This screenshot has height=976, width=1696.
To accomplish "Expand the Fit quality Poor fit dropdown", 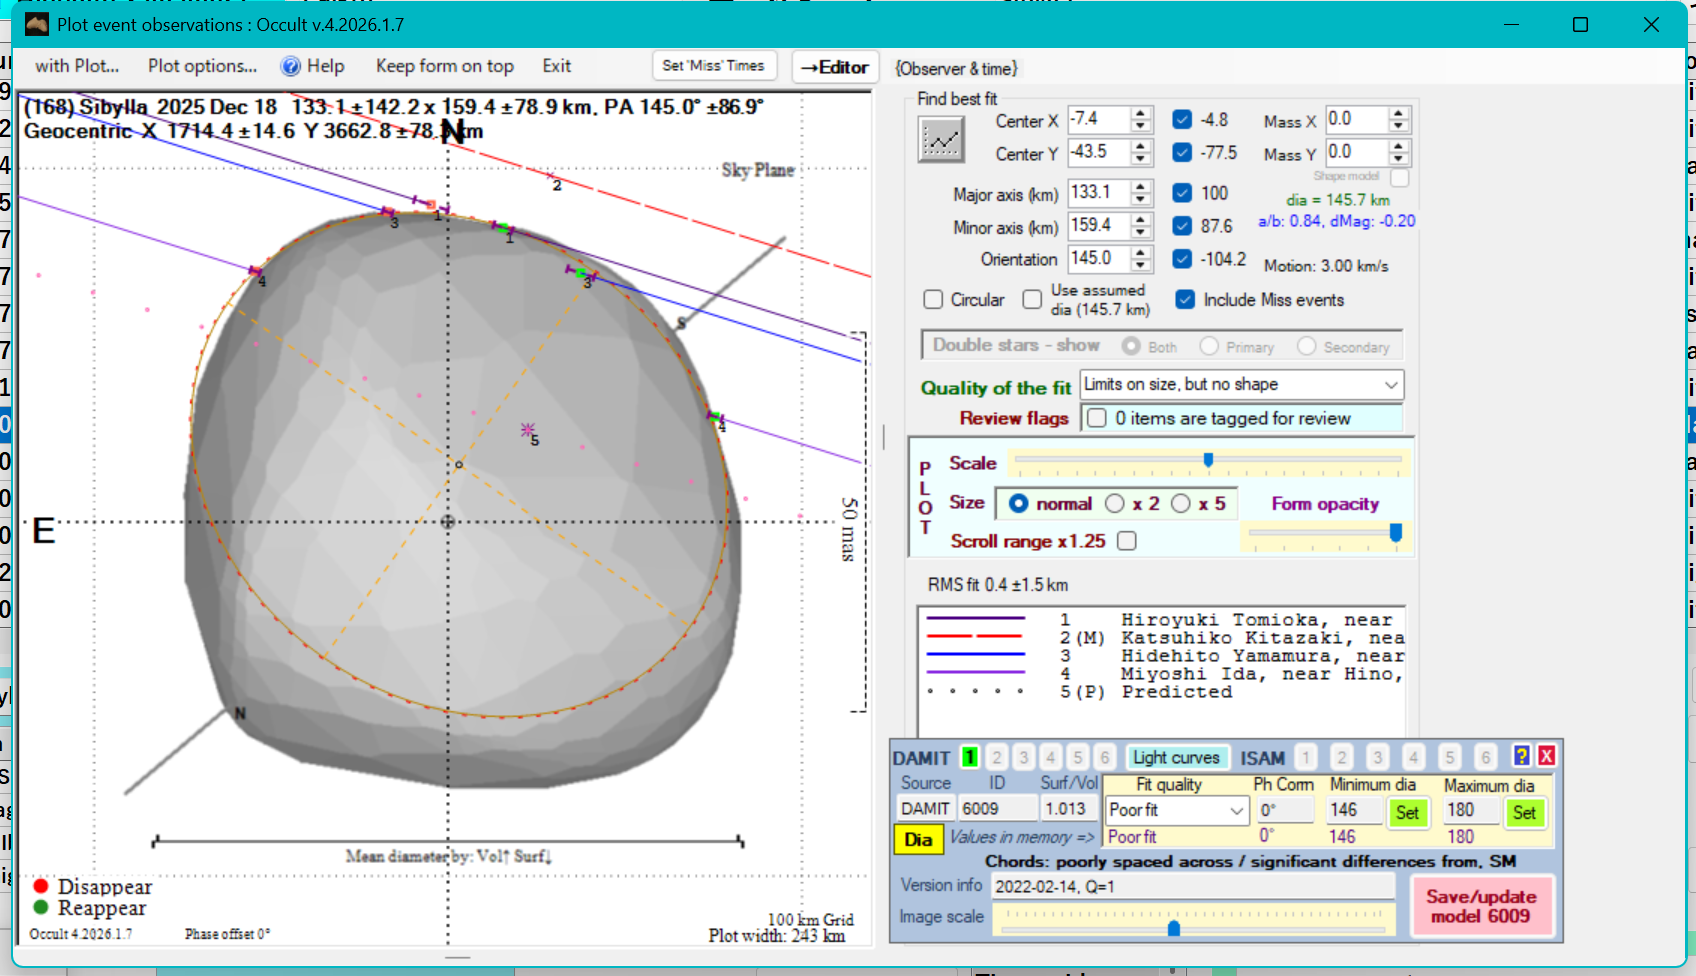I will [1237, 810].
